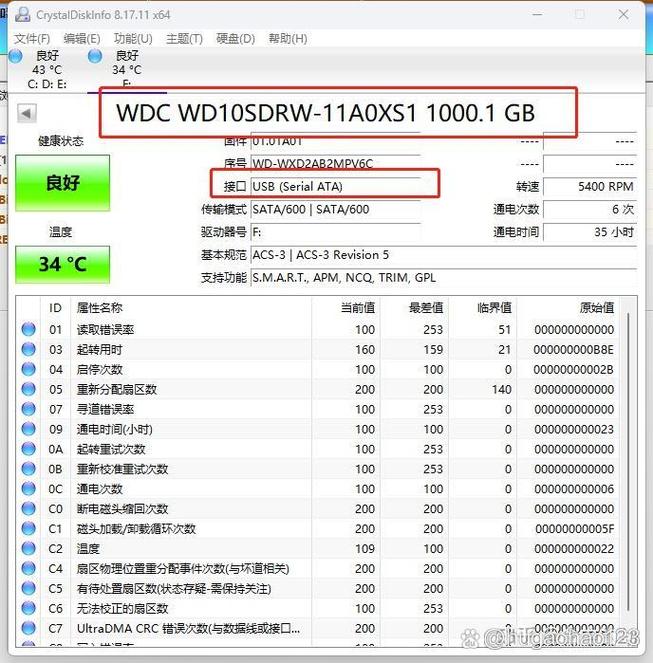
Task: Click the blue status orb of row C1
Action: point(28,528)
